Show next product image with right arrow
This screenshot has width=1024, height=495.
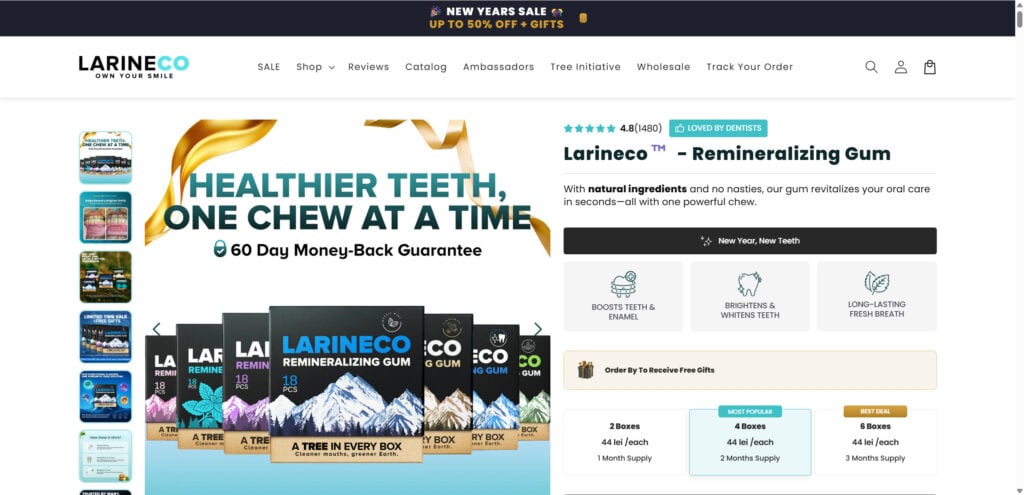pos(537,328)
